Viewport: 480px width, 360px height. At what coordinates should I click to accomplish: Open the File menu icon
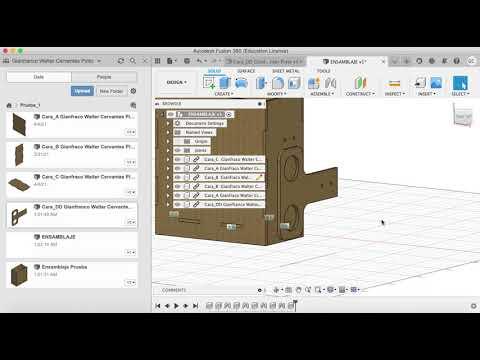tap(171, 61)
